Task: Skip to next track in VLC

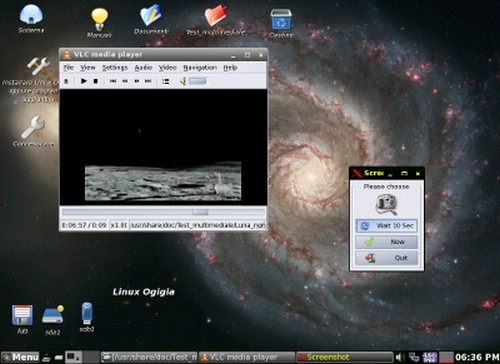Action: click(148, 81)
